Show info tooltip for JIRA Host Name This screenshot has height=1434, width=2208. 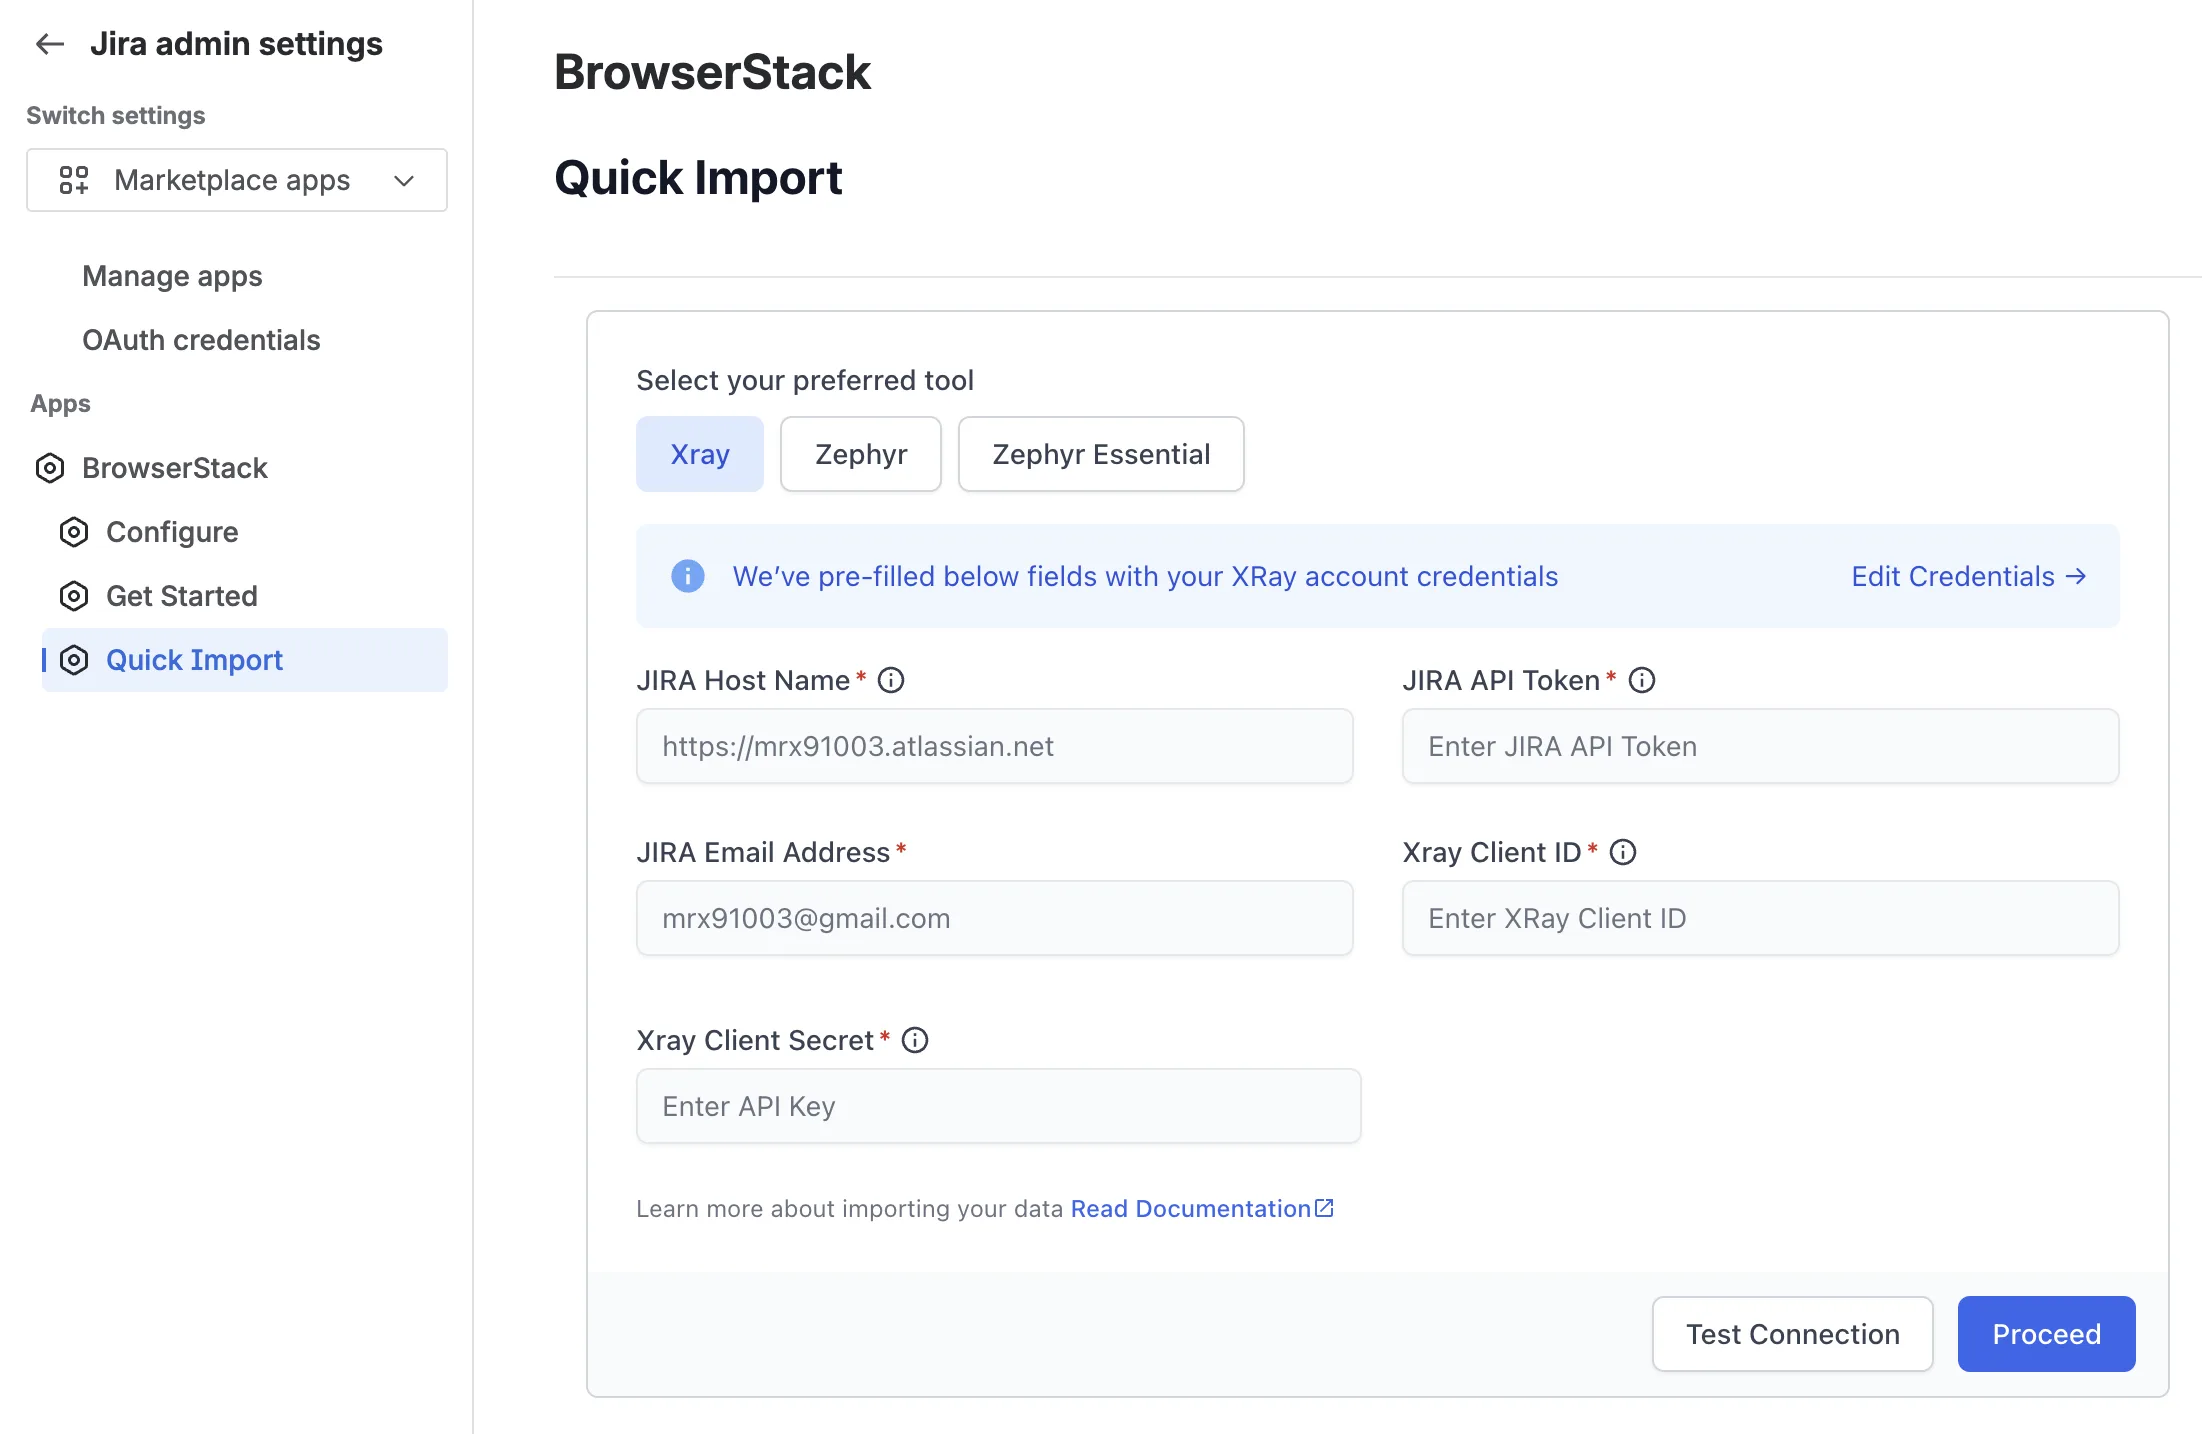pyautogui.click(x=891, y=680)
